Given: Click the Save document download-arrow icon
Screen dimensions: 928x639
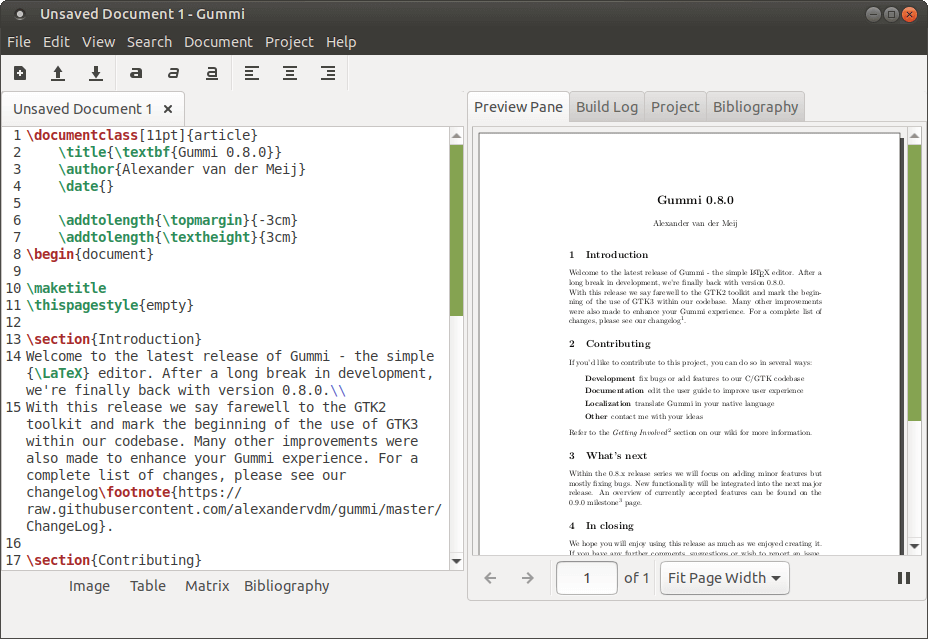Looking at the screenshot, I should (96, 73).
